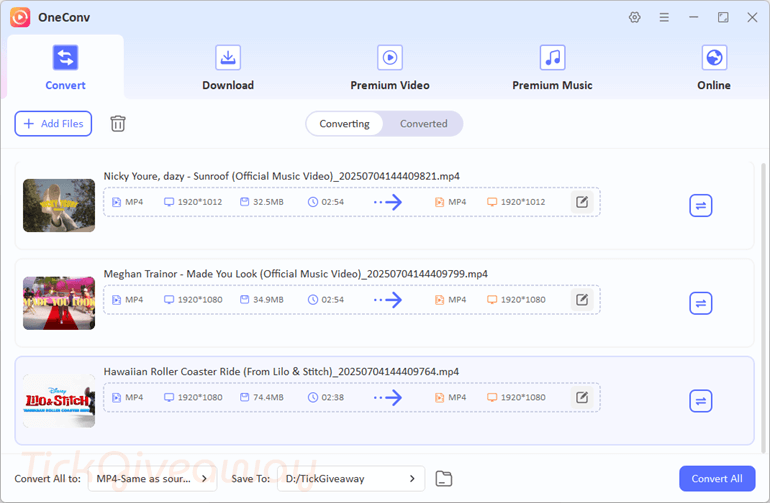Viewport: 770px width, 503px height.
Task: Click the 34.9MB file size value
Action: click(x=268, y=300)
